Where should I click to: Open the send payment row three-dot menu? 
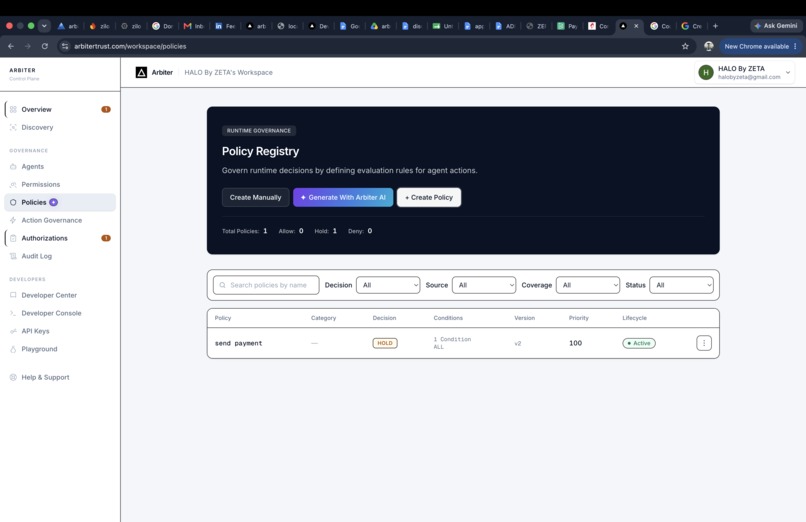[x=704, y=343]
